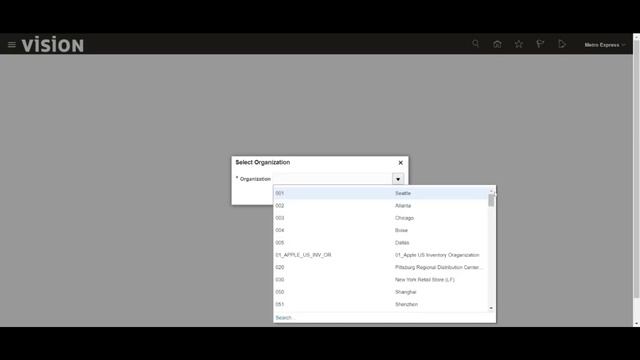Select organization 005 Dallas
Image resolution: width=640 pixels, height=360 pixels.
pos(381,242)
